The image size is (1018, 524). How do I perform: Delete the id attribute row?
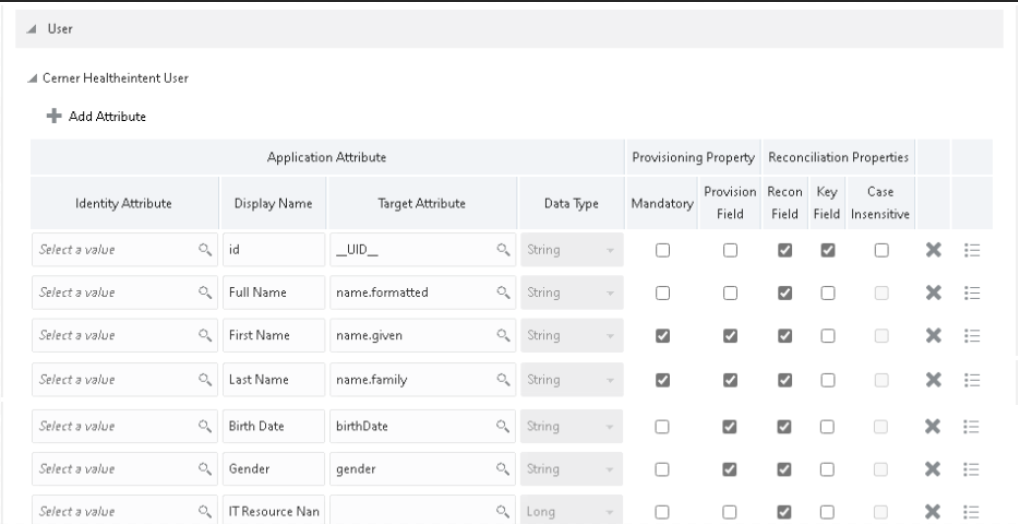pos(933,250)
